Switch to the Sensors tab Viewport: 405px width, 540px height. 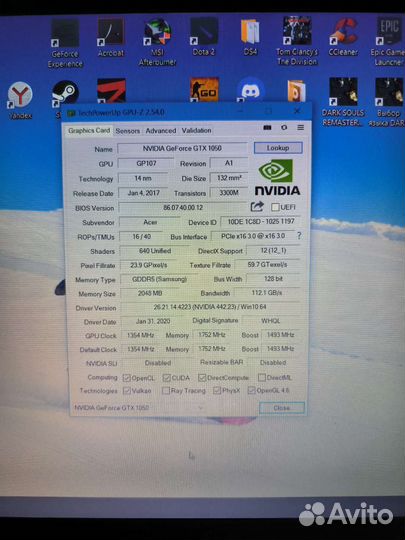pos(127,131)
